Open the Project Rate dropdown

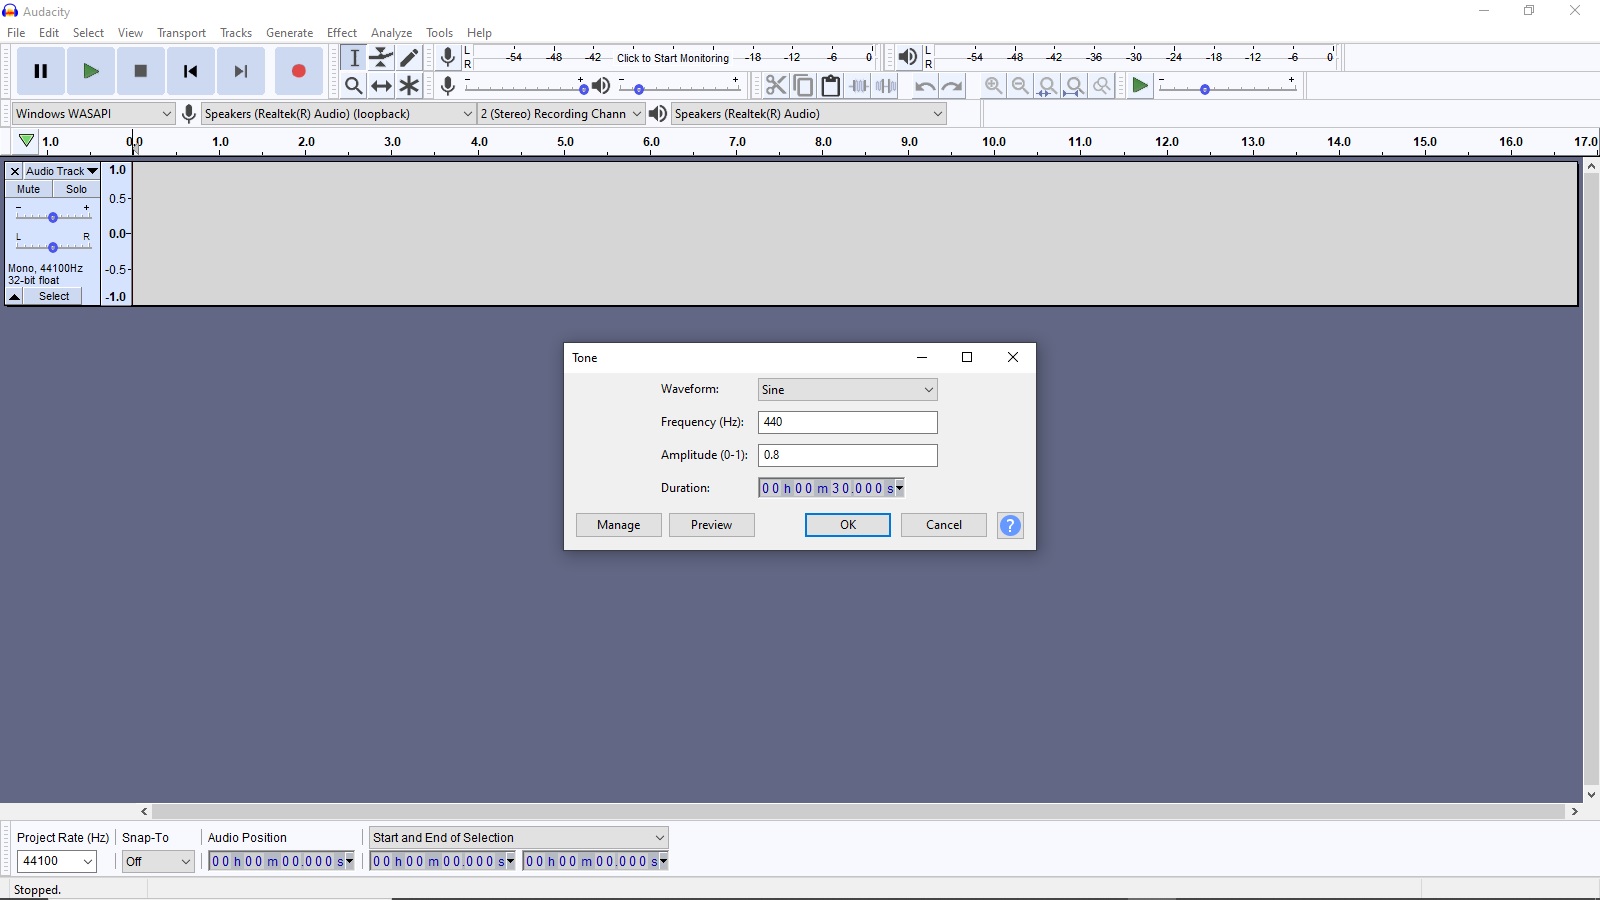pos(57,861)
